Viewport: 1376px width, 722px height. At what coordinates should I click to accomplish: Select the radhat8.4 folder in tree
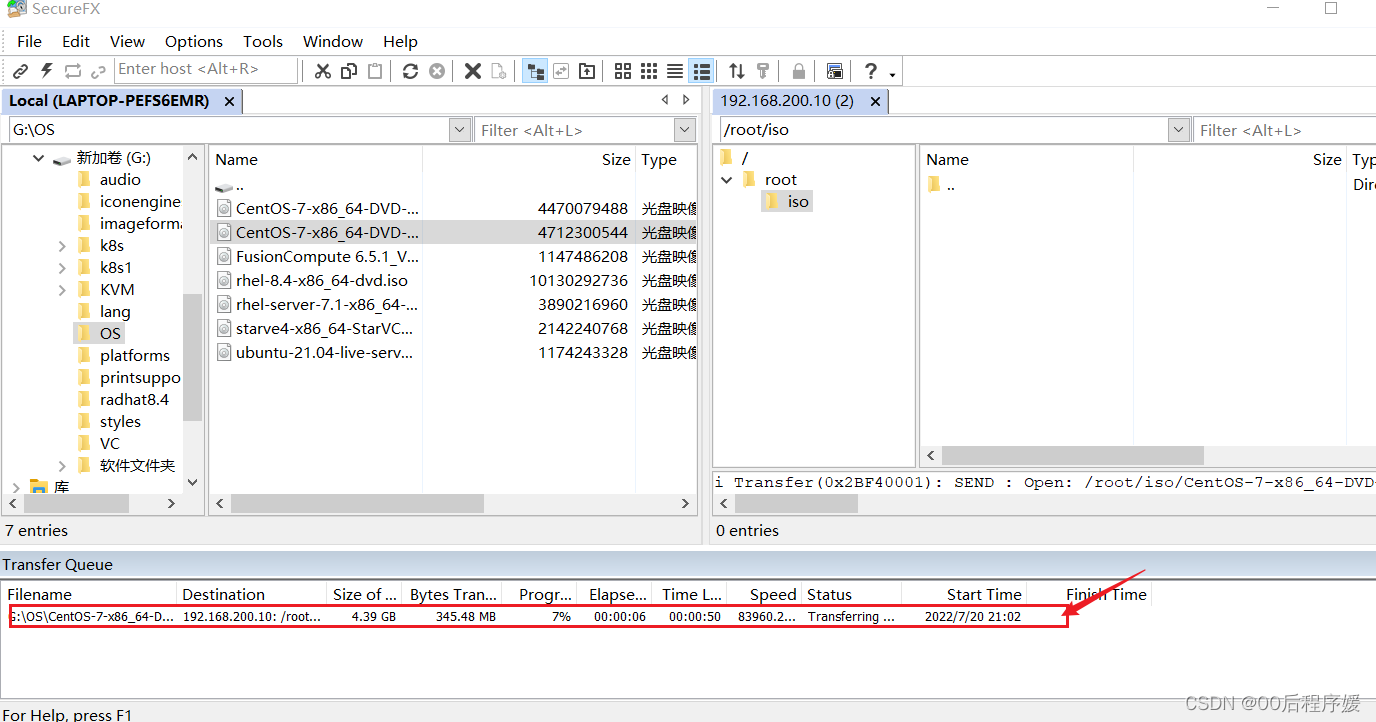click(134, 400)
